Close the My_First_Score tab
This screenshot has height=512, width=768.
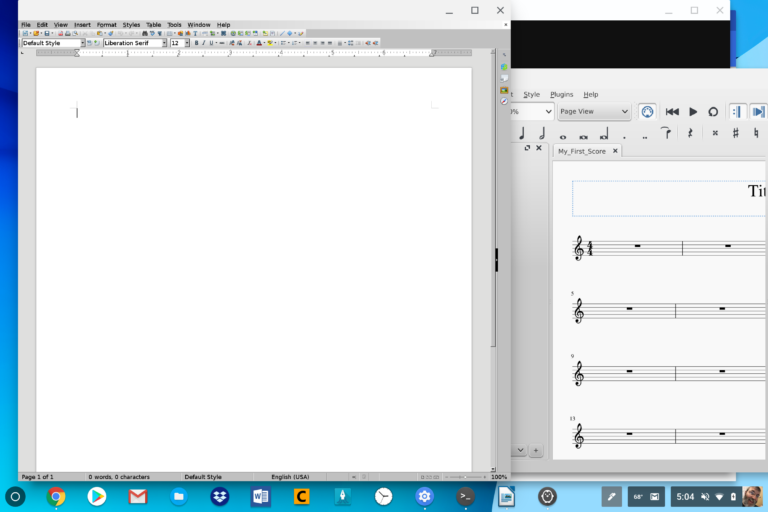click(615, 151)
